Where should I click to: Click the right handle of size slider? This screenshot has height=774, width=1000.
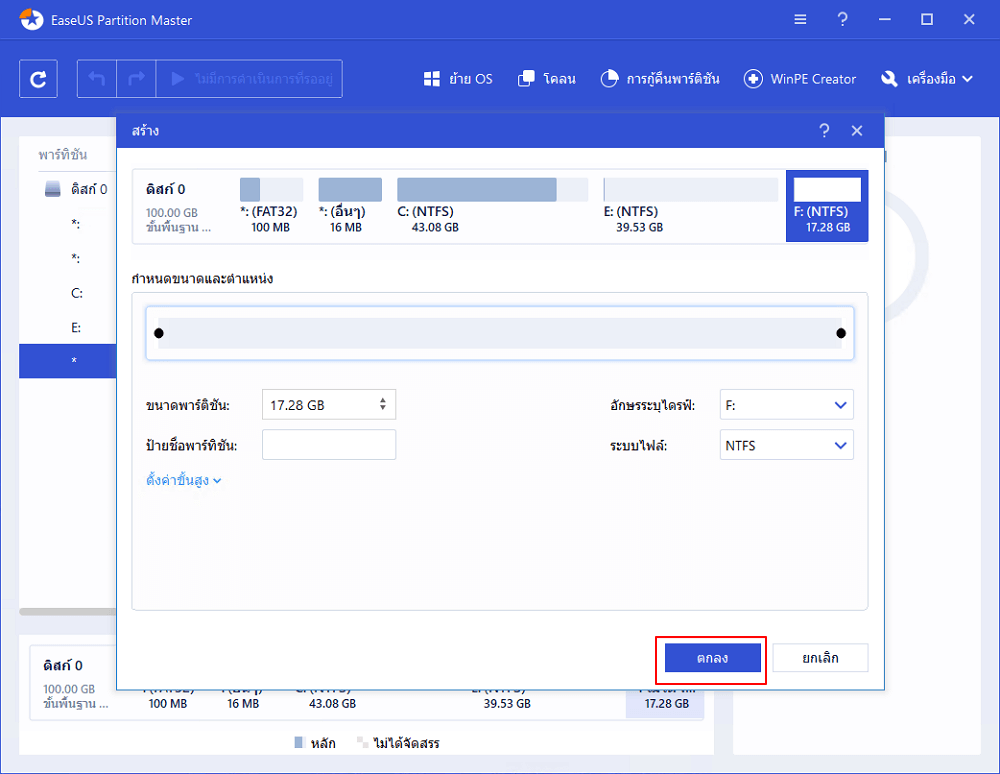point(841,333)
